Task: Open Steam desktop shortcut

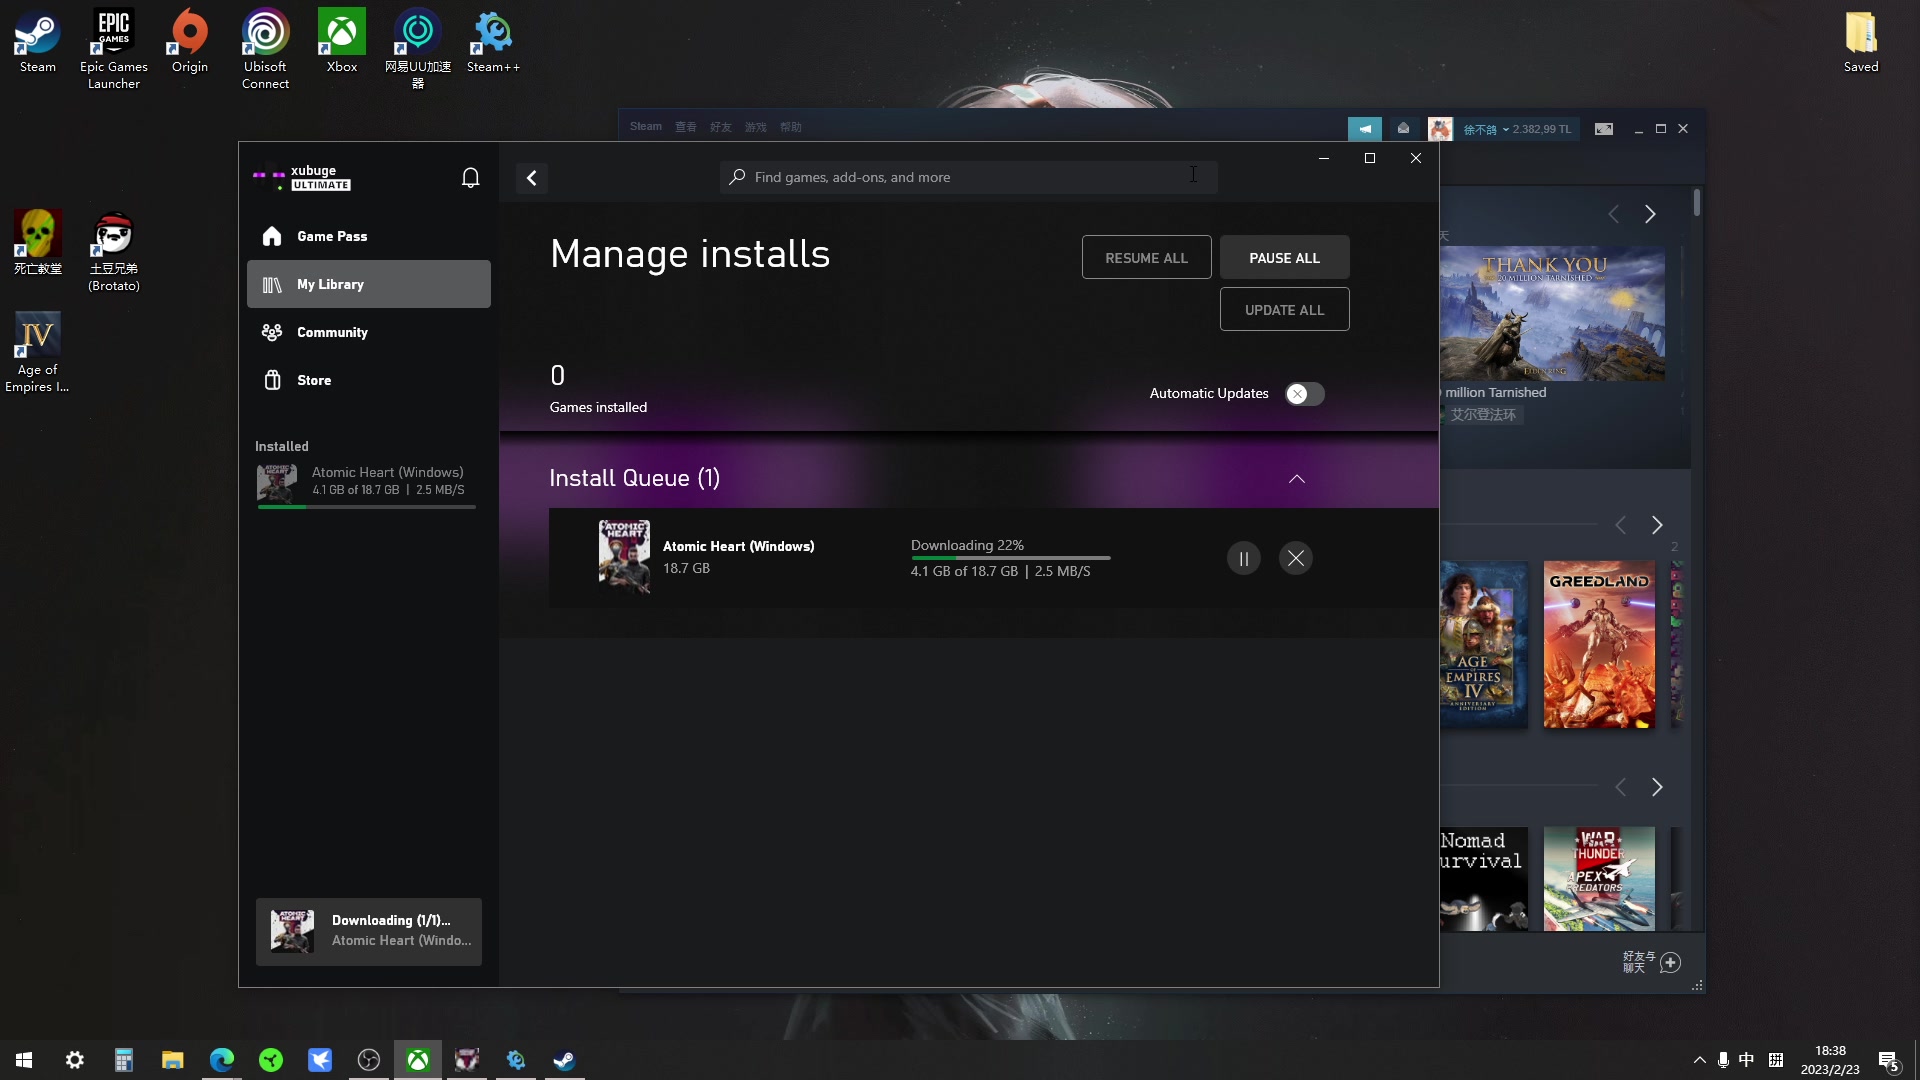Action: pyautogui.click(x=37, y=41)
